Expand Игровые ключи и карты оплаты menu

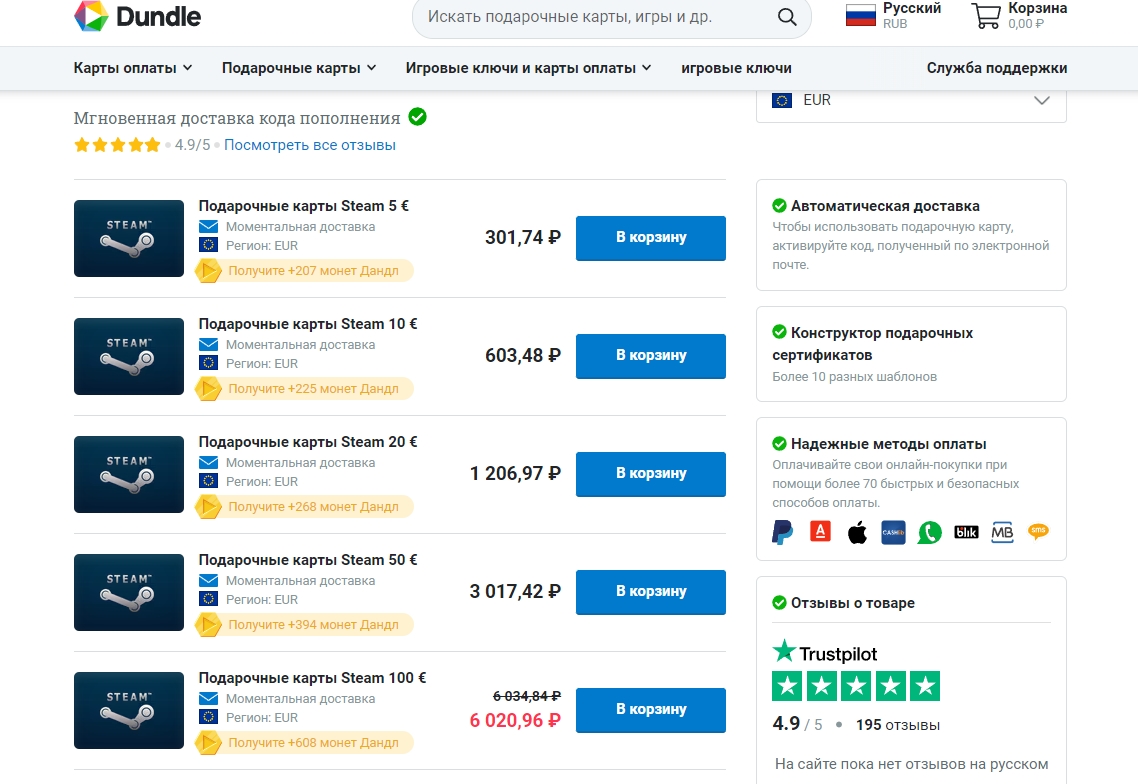(528, 68)
